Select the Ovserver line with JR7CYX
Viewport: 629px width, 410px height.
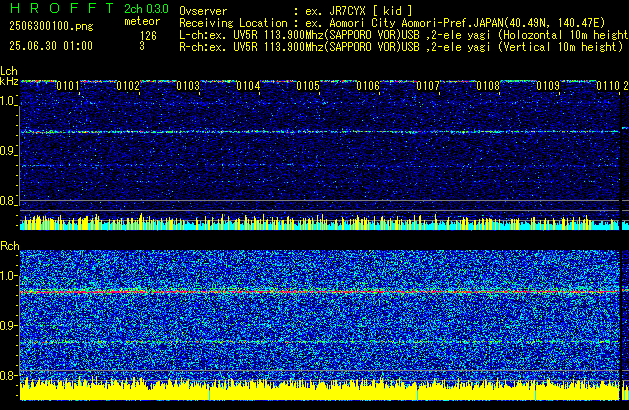point(296,11)
